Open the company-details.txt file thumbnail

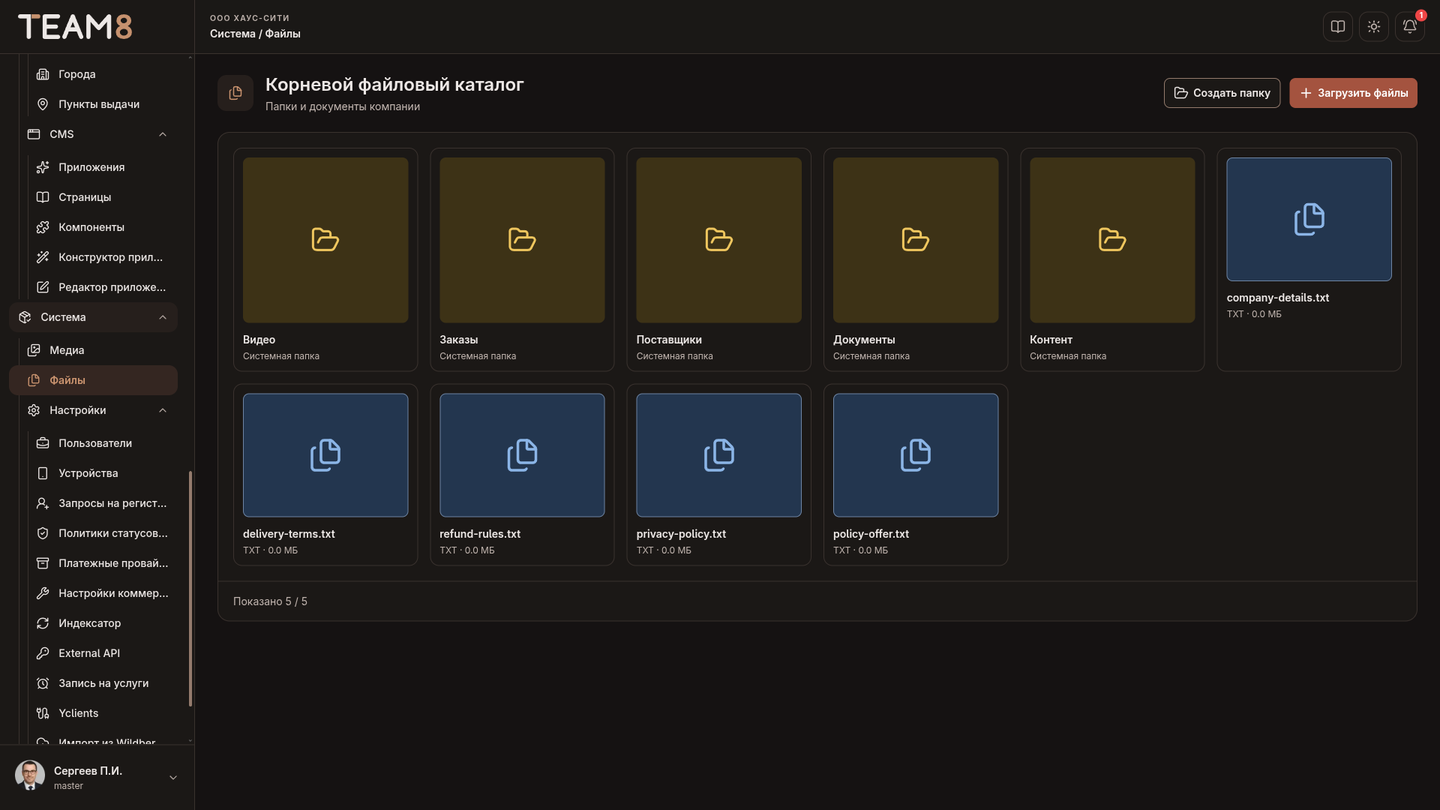[x=1309, y=219]
